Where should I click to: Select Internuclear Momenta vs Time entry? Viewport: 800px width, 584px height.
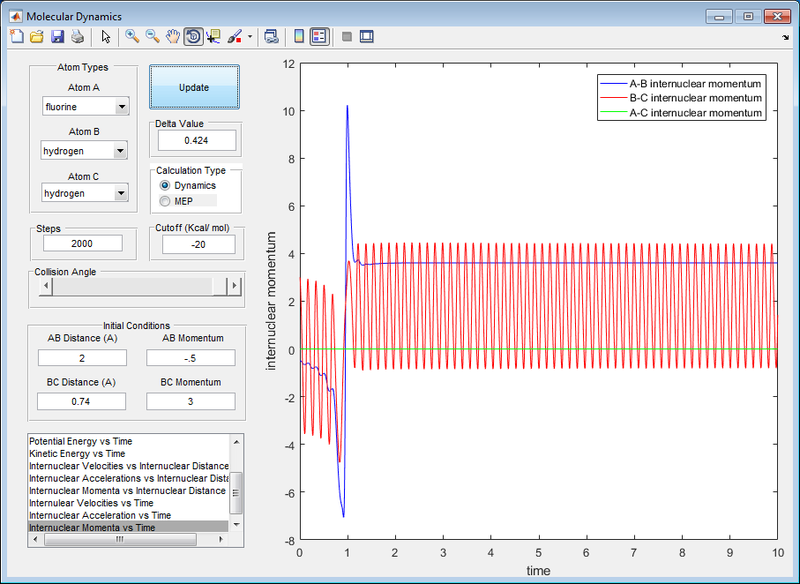coord(128,527)
